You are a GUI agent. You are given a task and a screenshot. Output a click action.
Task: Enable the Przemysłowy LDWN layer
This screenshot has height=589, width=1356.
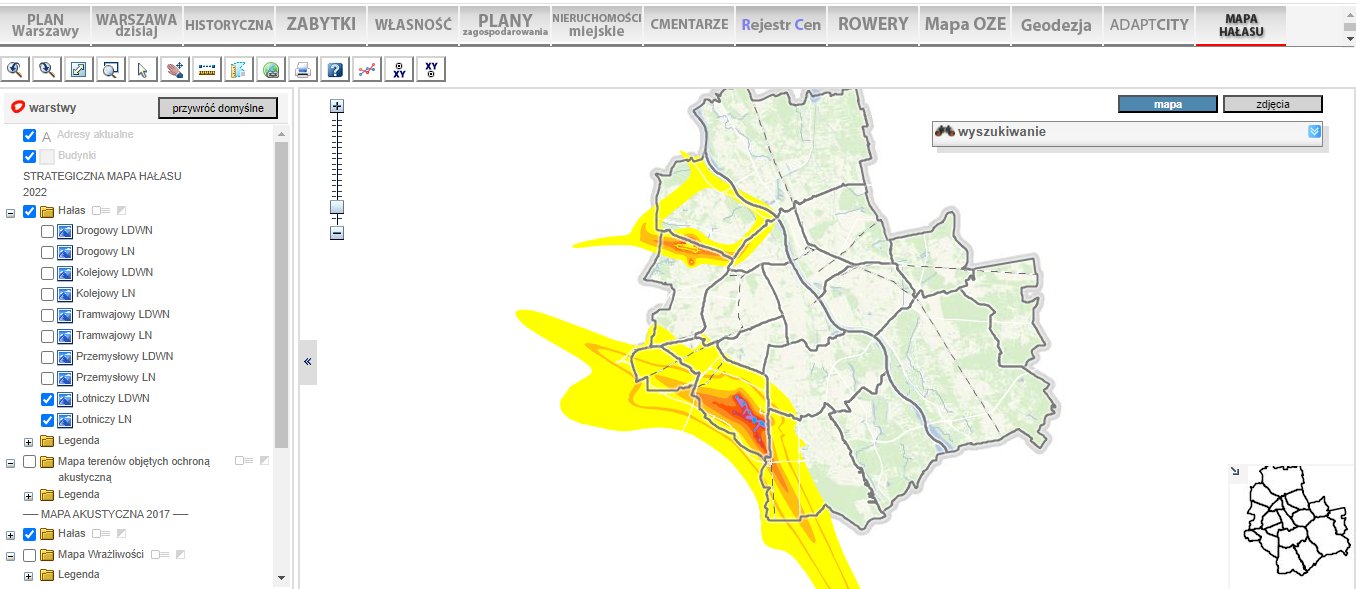47,357
